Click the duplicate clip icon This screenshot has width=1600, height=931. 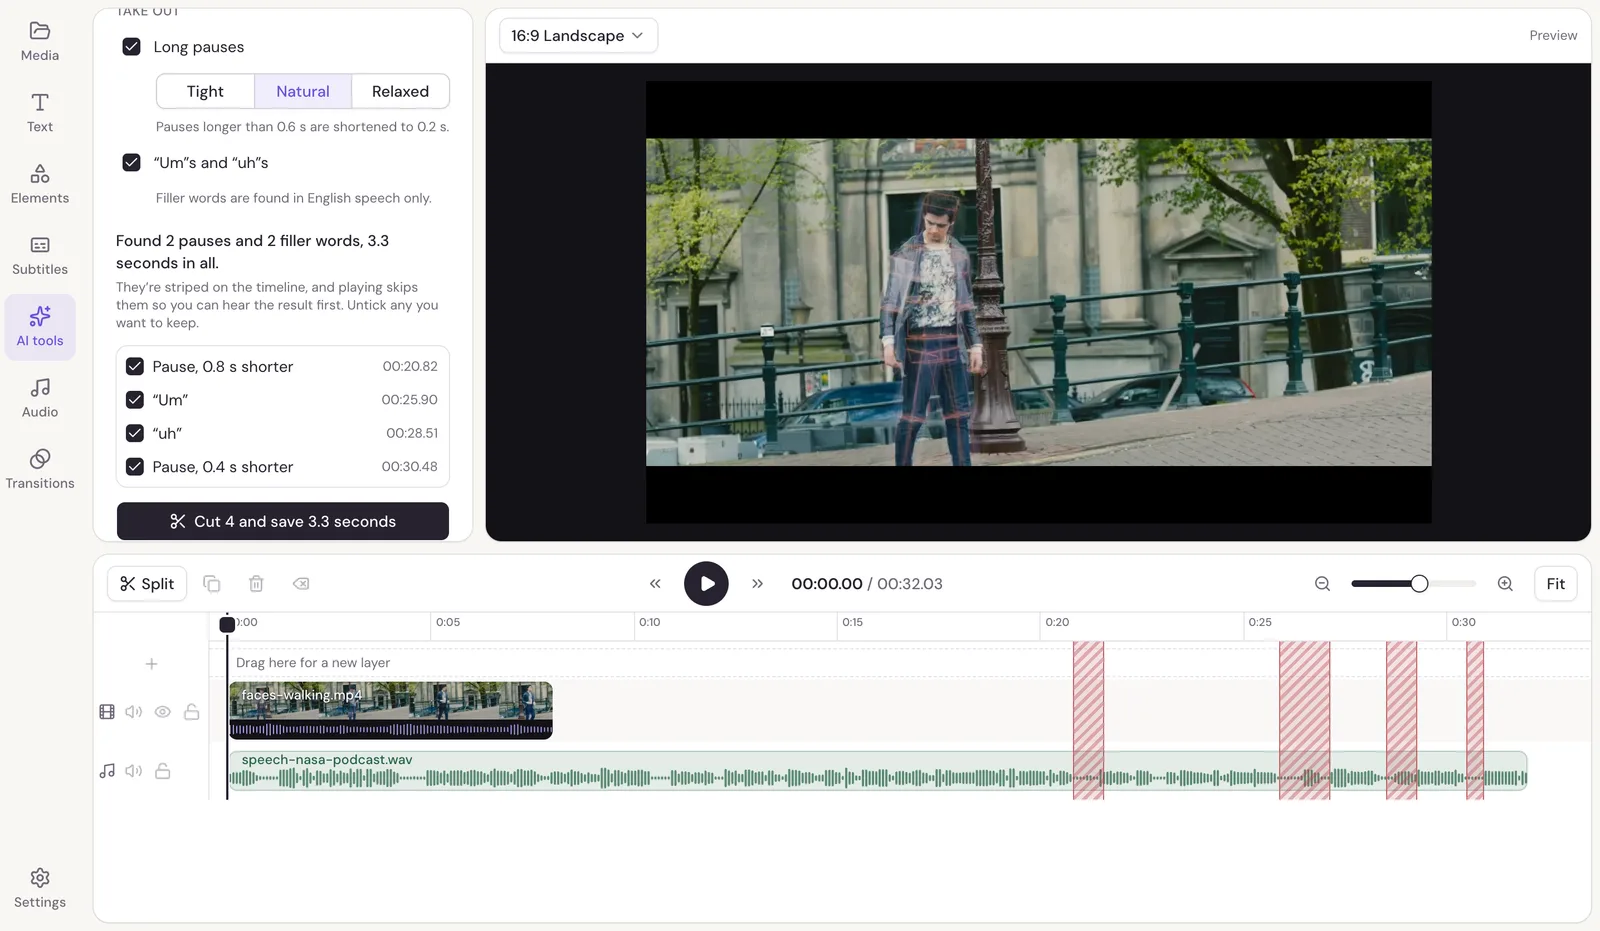[212, 584]
